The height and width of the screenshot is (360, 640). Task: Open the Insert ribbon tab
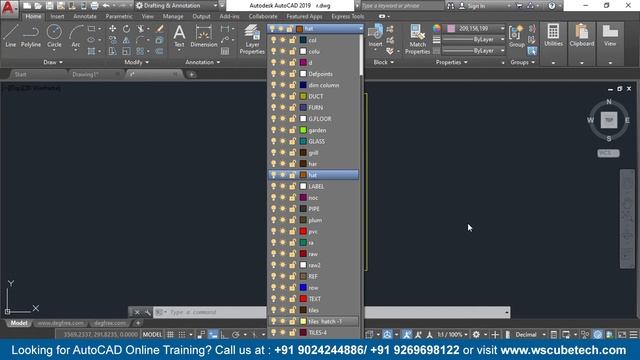click(x=57, y=16)
